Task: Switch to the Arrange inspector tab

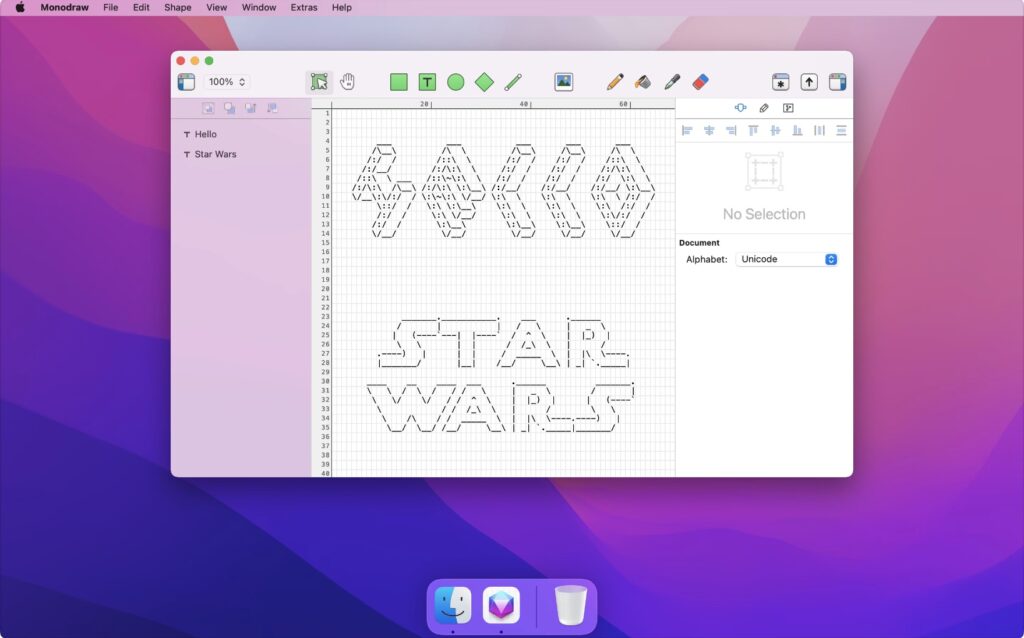Action: click(x=740, y=107)
